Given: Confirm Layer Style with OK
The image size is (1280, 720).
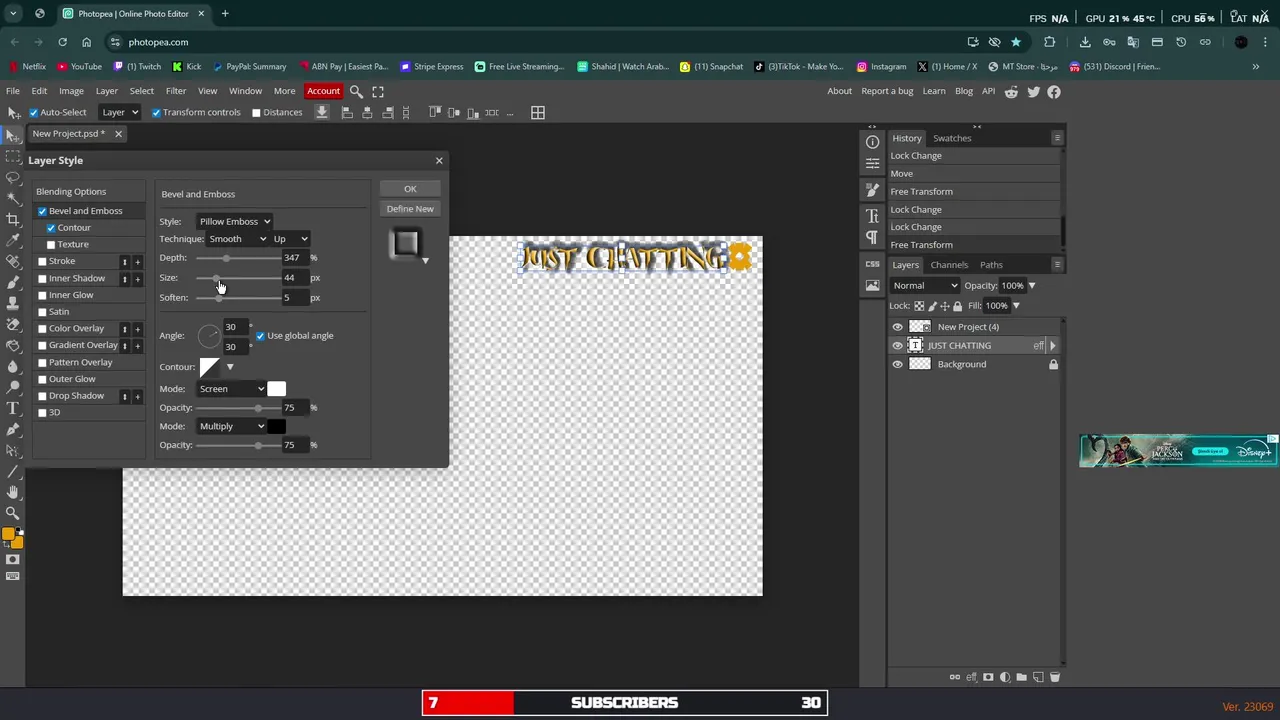Looking at the screenshot, I should click(x=410, y=189).
